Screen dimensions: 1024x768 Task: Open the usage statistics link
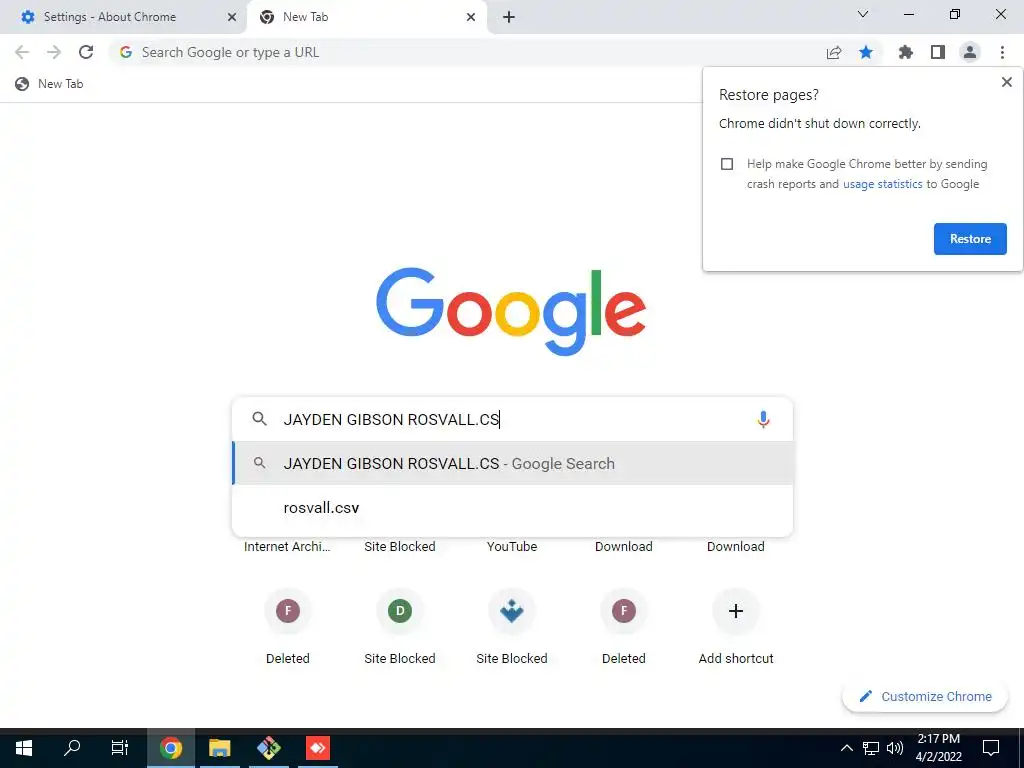pyautogui.click(x=882, y=184)
